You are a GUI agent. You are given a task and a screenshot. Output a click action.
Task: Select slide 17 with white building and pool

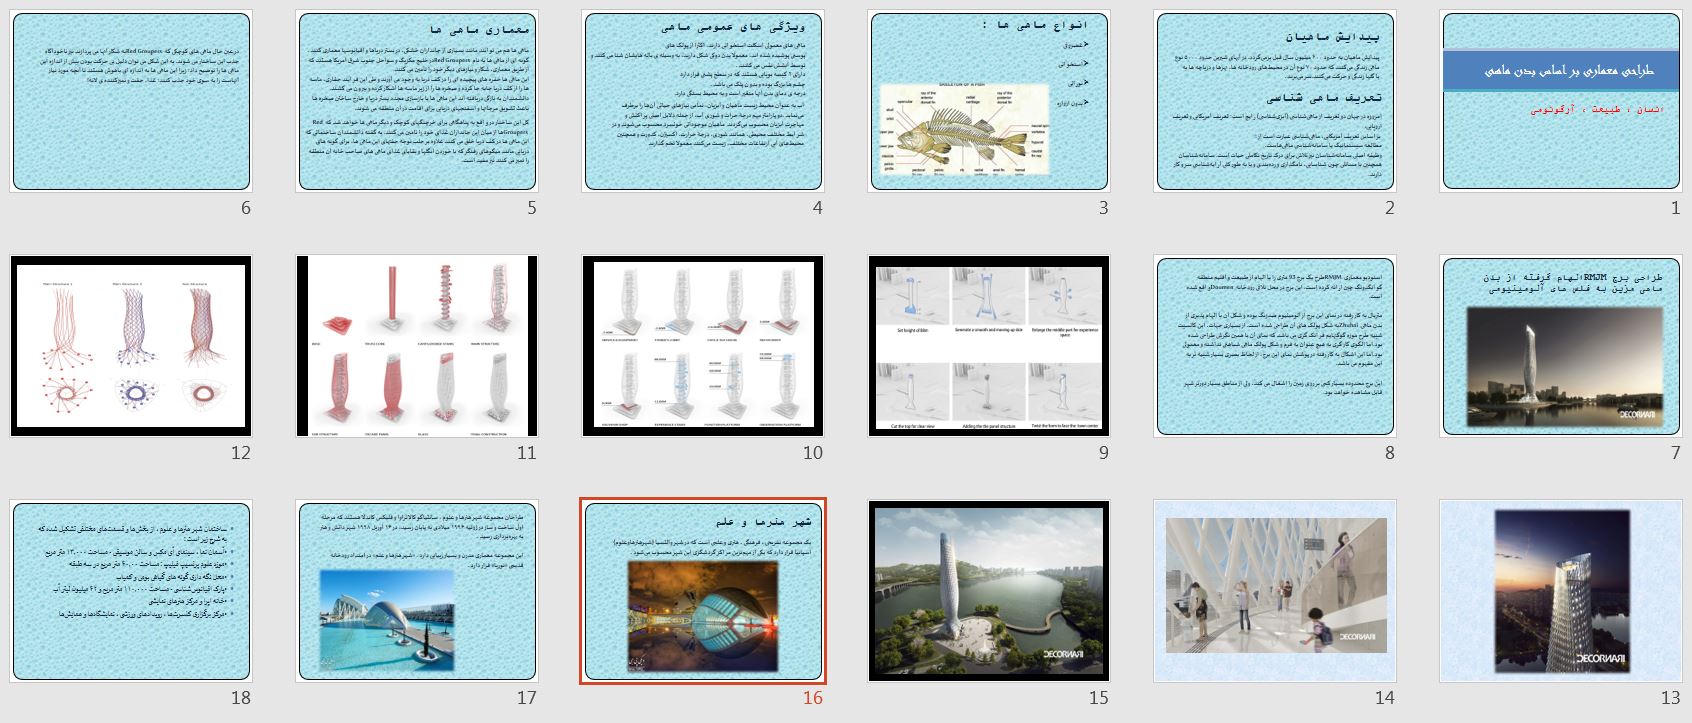416,591
